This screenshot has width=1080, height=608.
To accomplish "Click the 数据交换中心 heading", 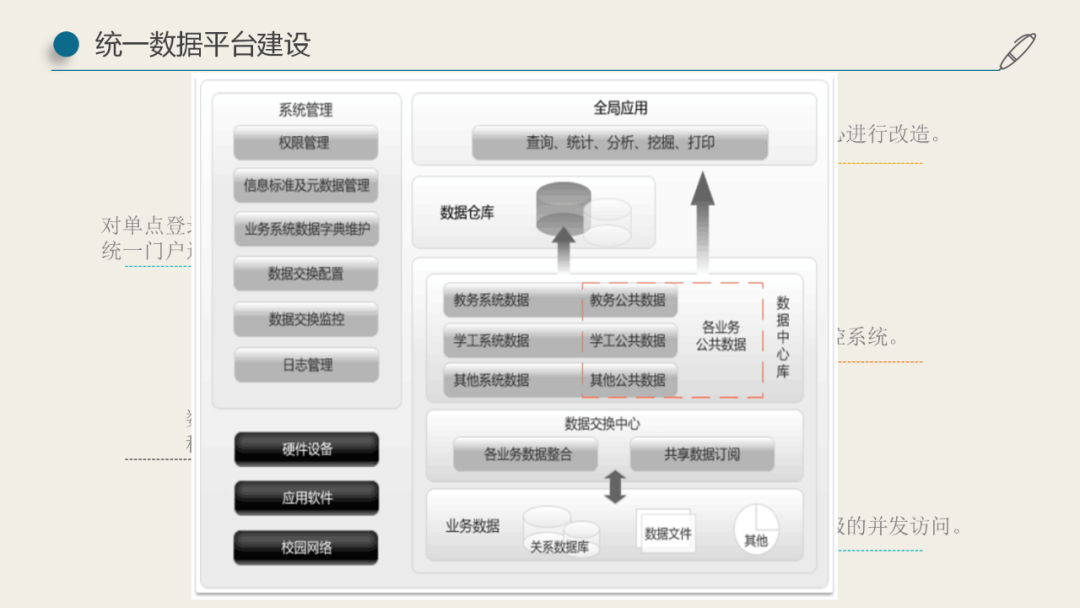I will [x=602, y=423].
